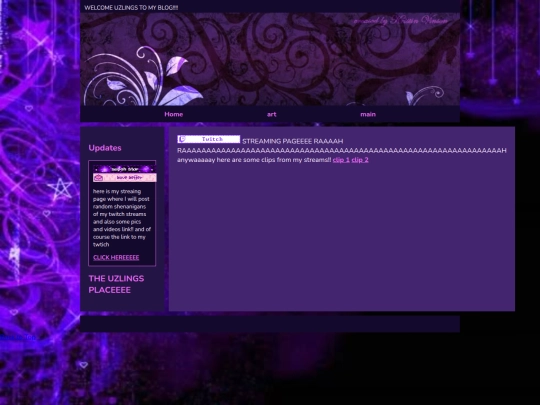
Task: Click the Twitch logo icon in the badge
Action: point(182,139)
